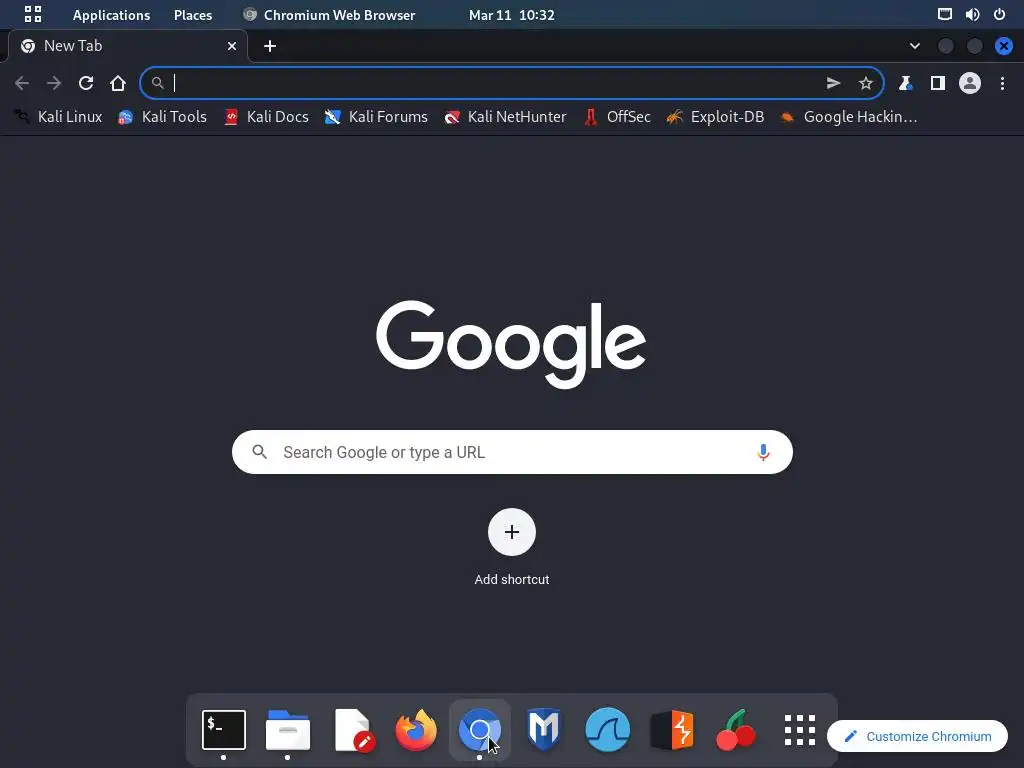Start voice search with microphone icon
The width and height of the screenshot is (1024, 768).
tap(763, 452)
